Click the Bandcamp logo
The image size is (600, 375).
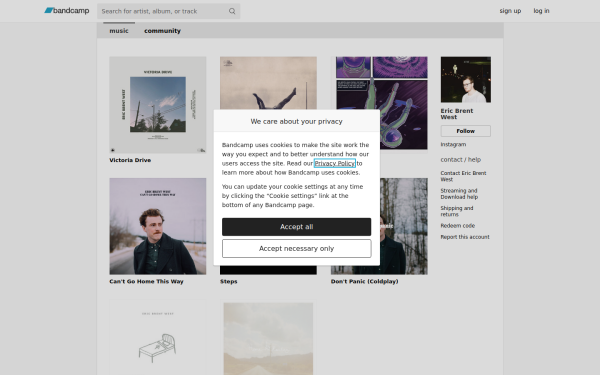(67, 11)
